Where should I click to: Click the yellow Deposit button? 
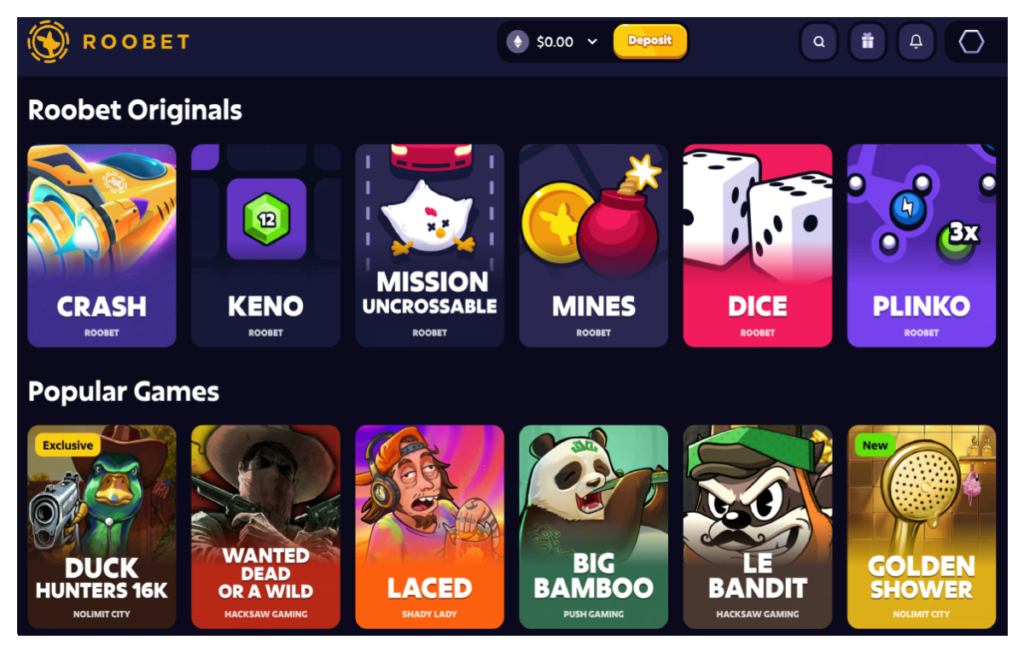point(650,41)
